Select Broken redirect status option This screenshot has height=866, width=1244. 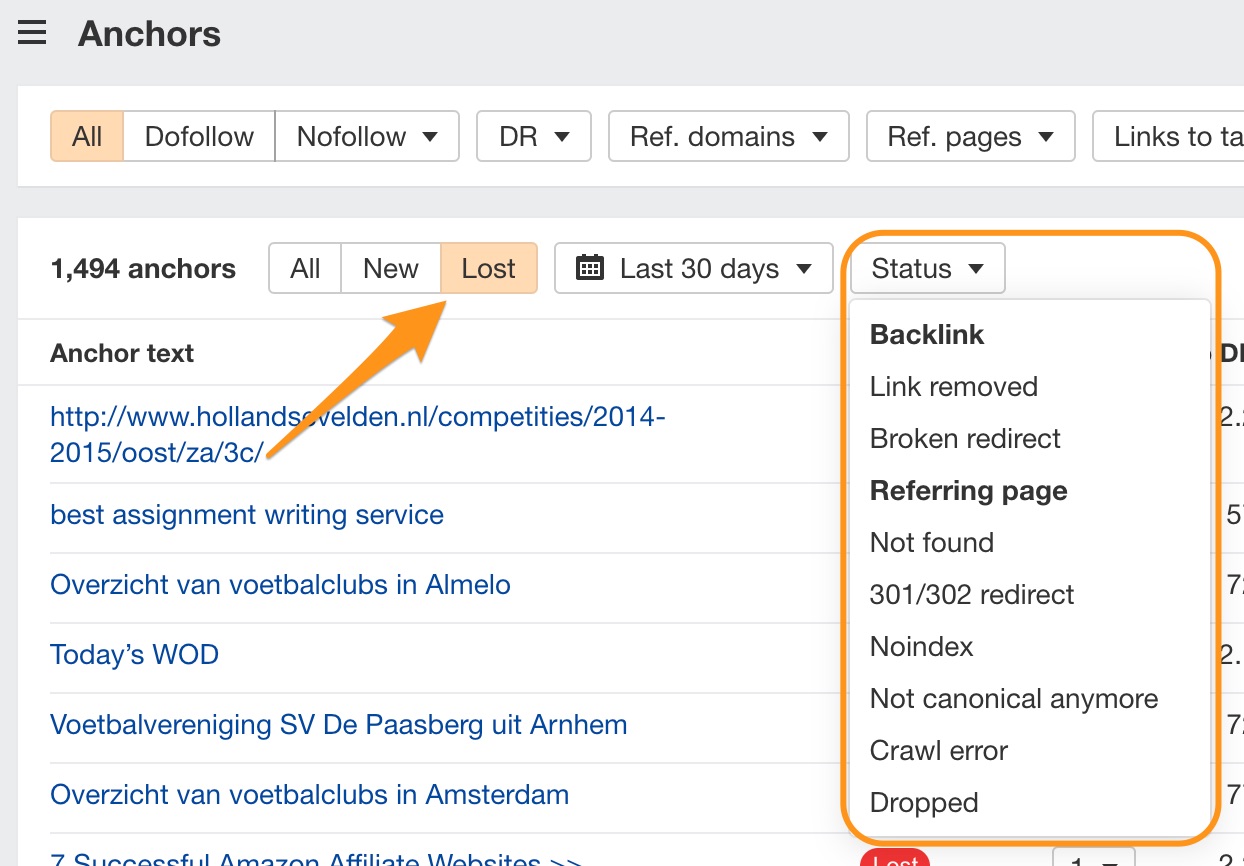965,439
